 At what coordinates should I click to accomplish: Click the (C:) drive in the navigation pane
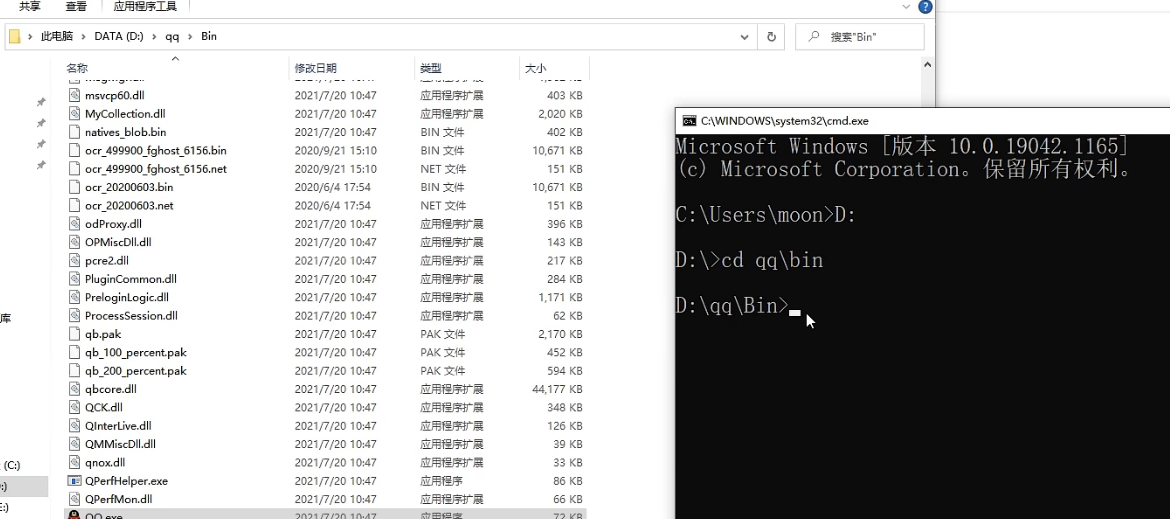click(x=12, y=465)
